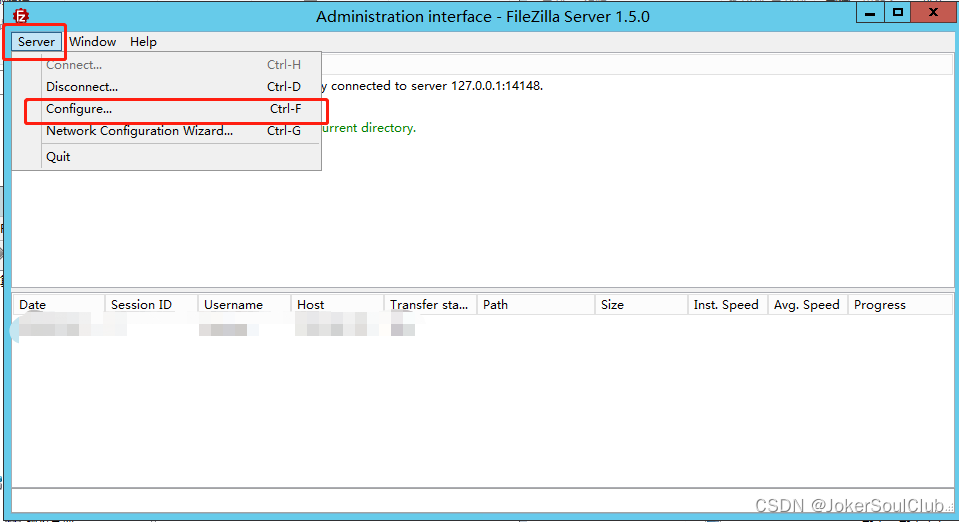Screen dimensions: 959x522
Task: Click log line 'connected to server 127.0.0.1:14148'
Action: coord(437,86)
